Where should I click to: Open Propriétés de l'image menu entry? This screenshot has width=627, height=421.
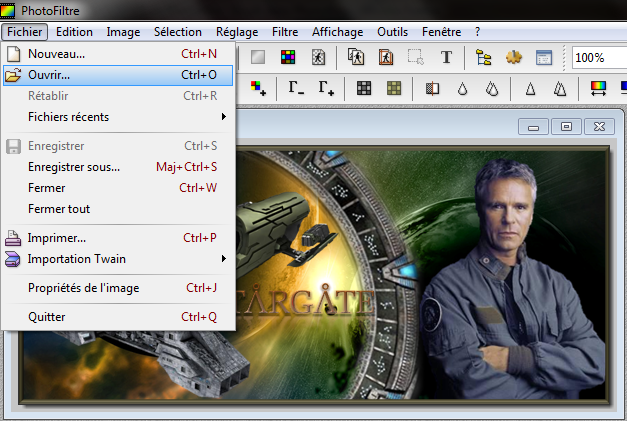[118, 288]
